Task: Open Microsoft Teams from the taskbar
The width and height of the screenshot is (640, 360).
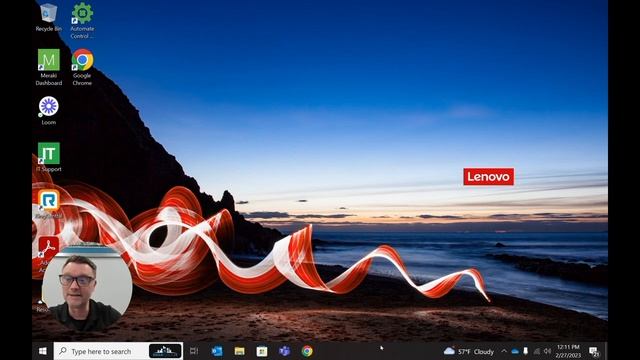Action: 284,351
